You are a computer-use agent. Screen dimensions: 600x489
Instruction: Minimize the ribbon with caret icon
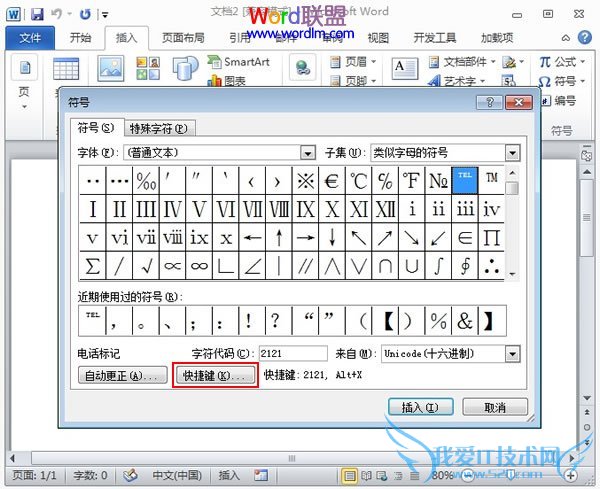click(x=566, y=38)
